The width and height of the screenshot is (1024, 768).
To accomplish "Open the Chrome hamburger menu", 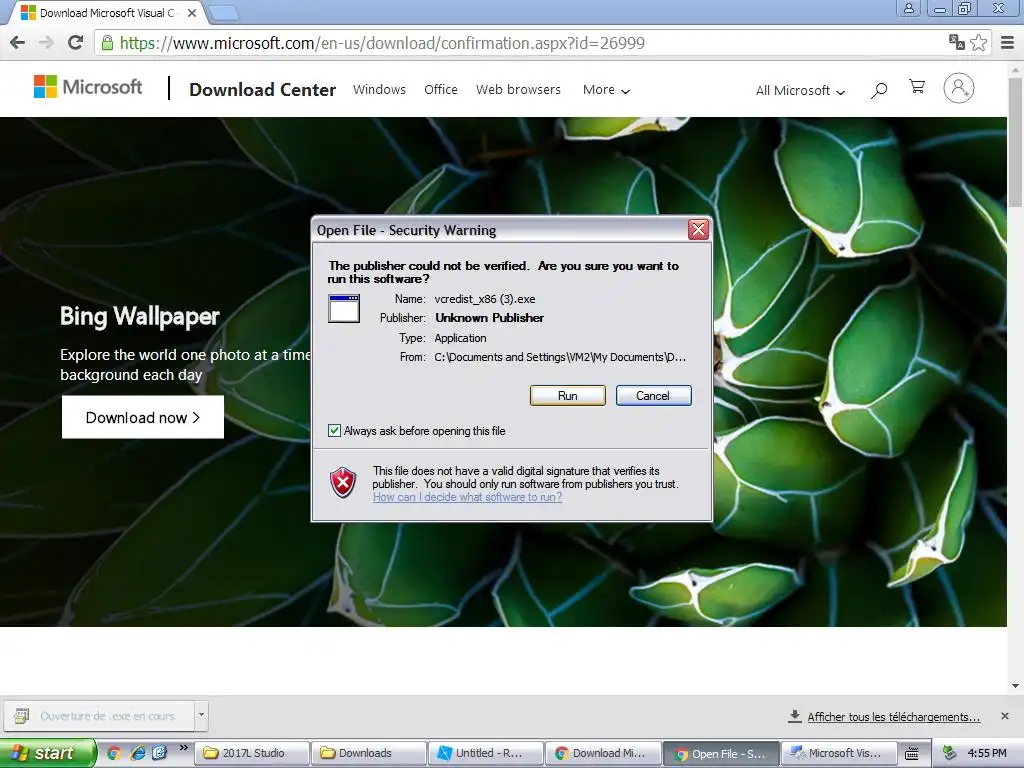I will pos(1008,43).
